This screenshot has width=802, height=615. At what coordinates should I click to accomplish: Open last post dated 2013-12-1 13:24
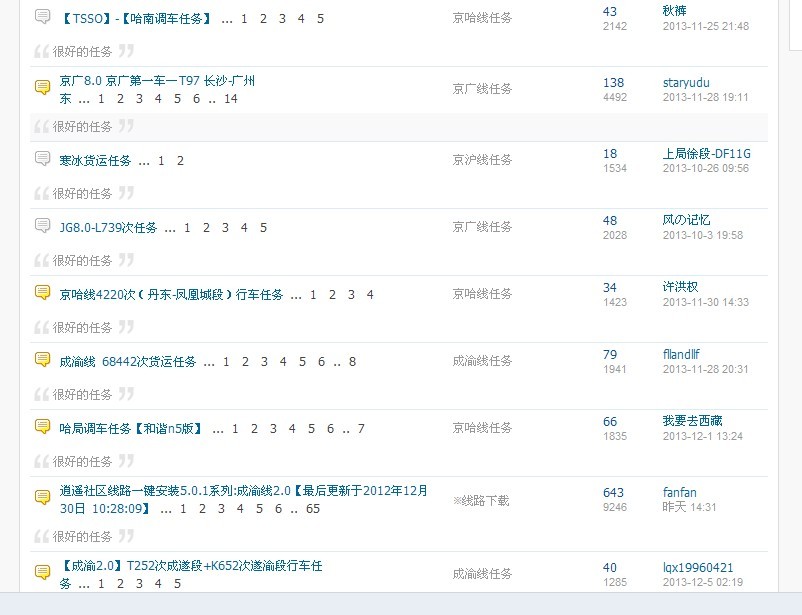point(702,437)
